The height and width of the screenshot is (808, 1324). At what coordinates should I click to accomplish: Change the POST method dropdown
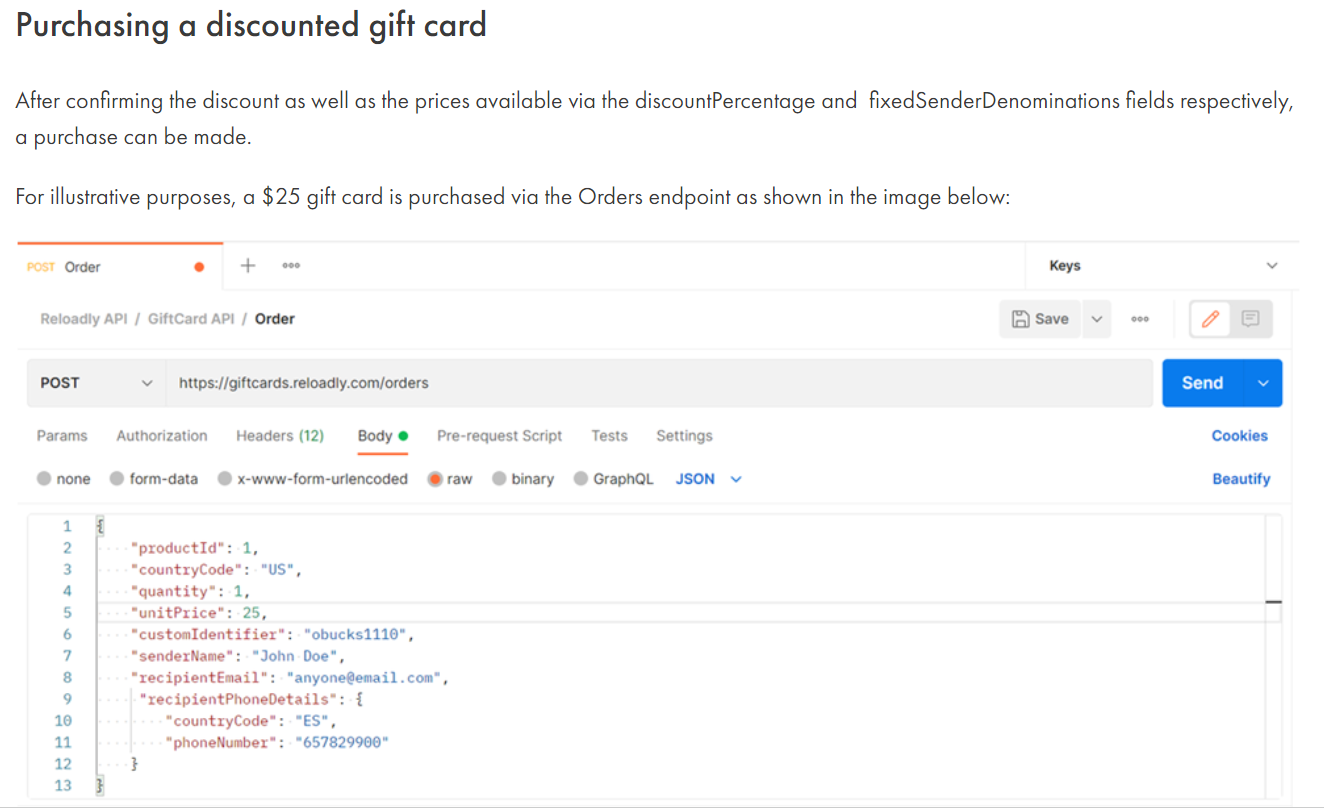pyautogui.click(x=95, y=383)
